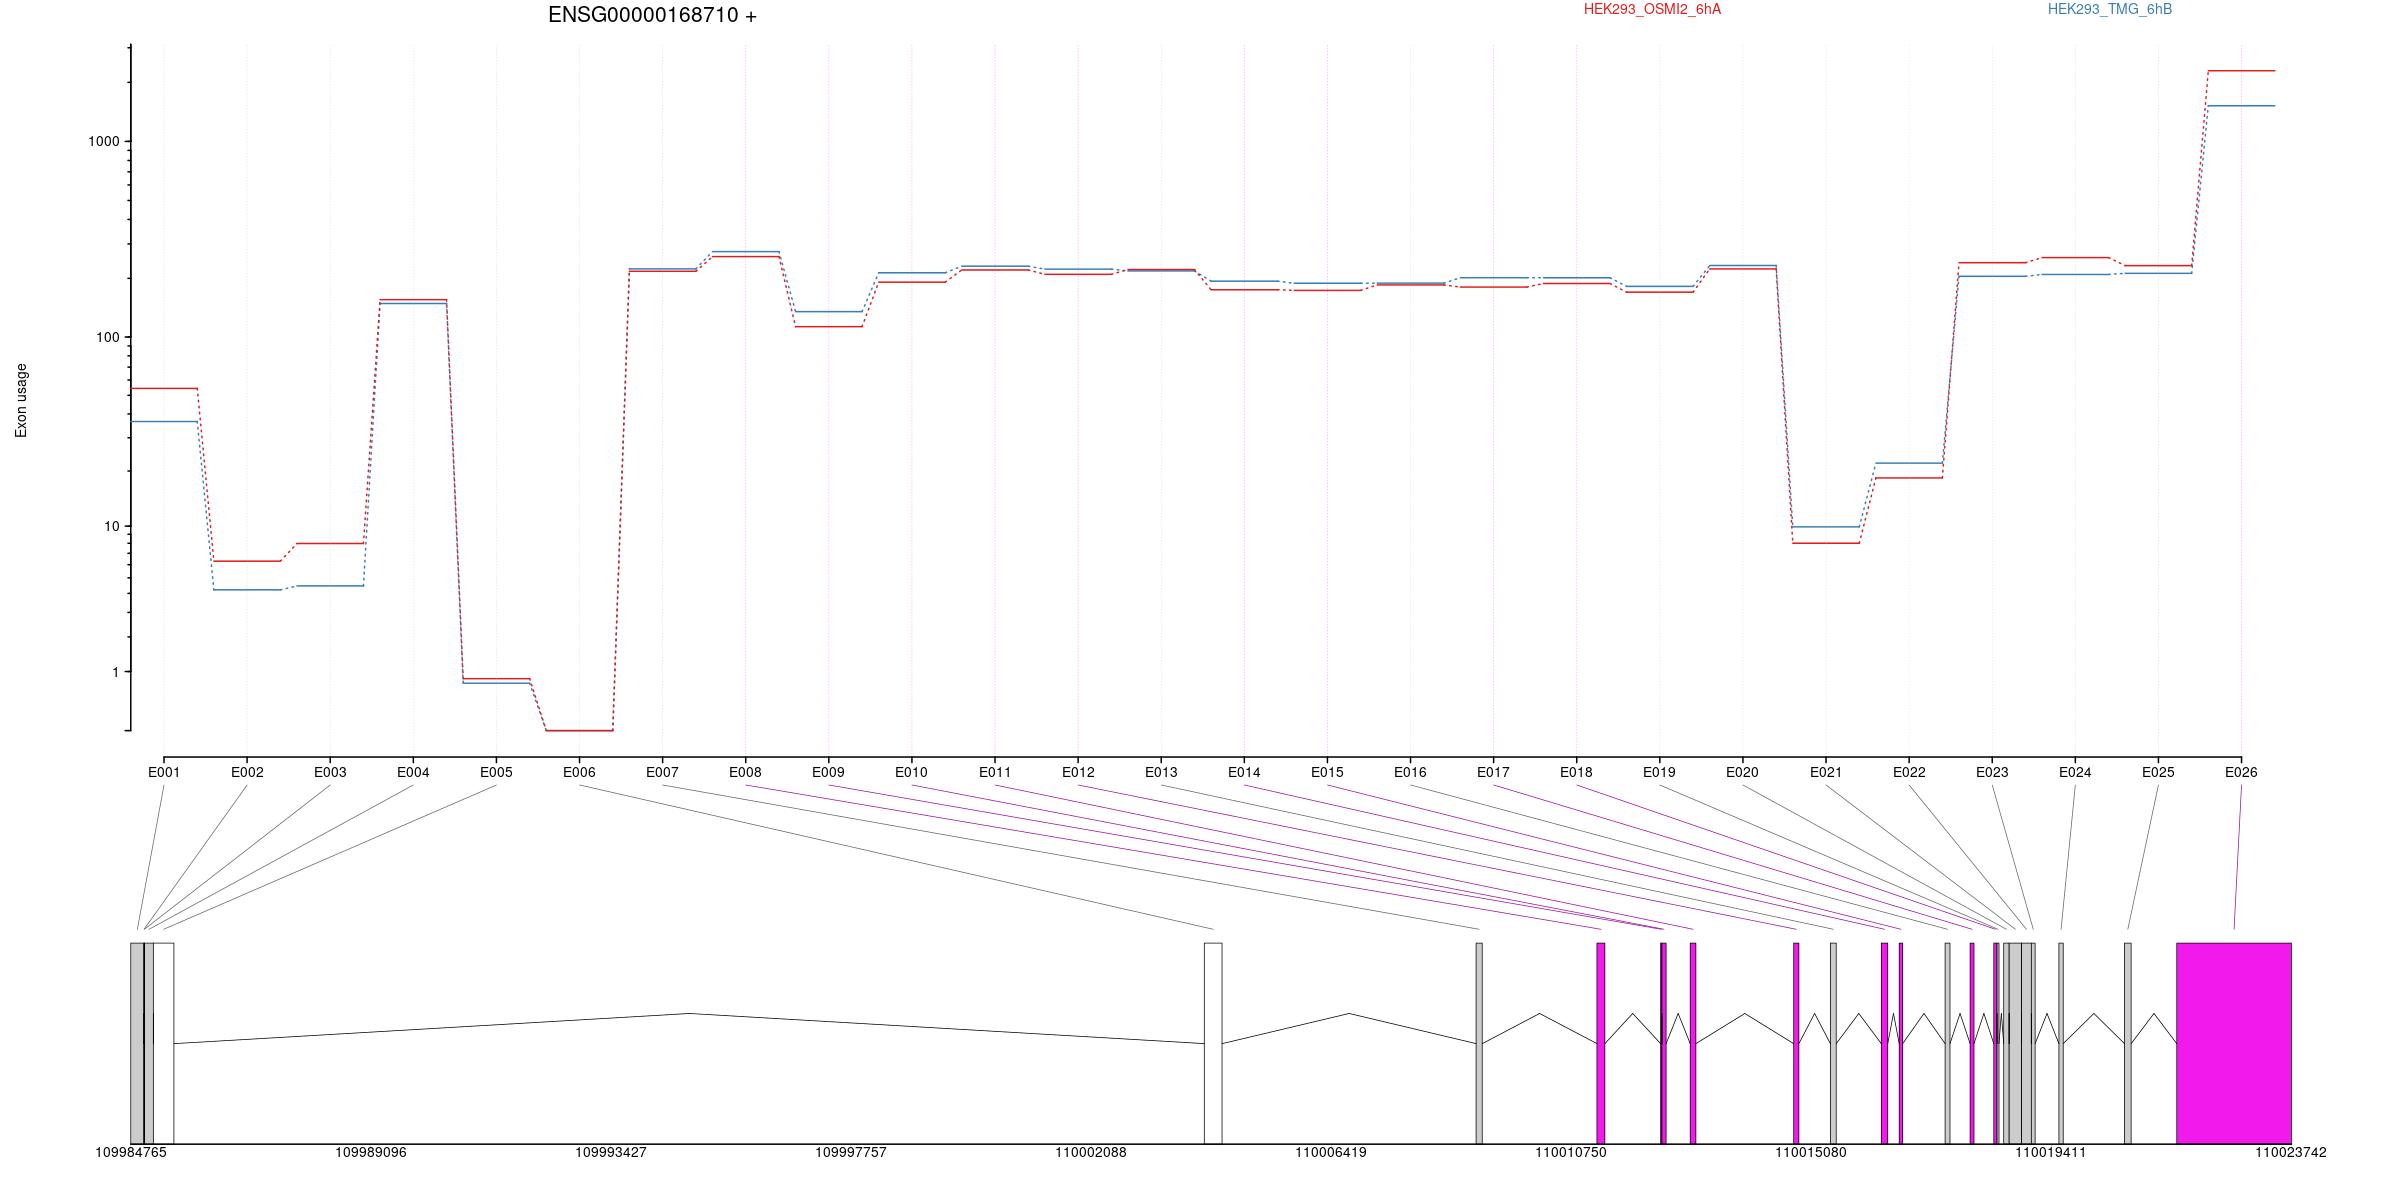The width and height of the screenshot is (2400, 1200).
Task: Click genomic coordinate 110015080
Action: (x=1811, y=1153)
